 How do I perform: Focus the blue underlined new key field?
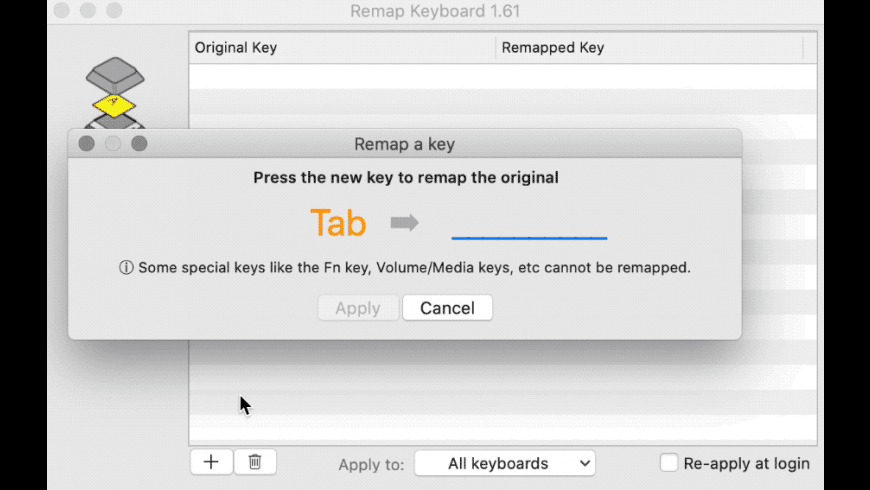529,223
